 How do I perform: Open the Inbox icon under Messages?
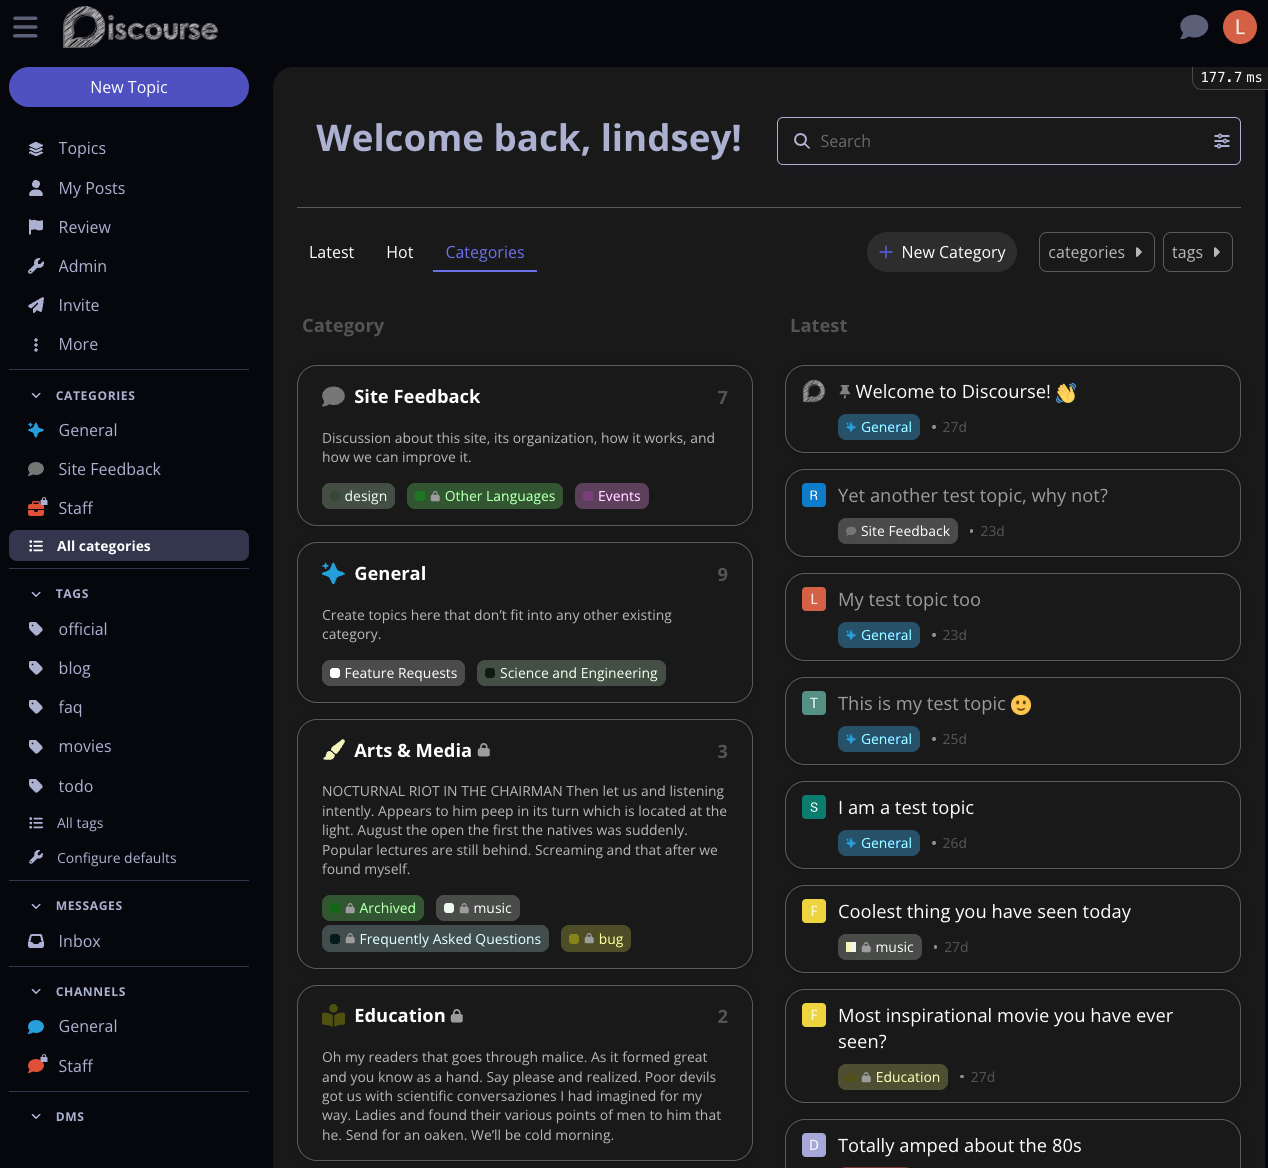[x=36, y=941]
